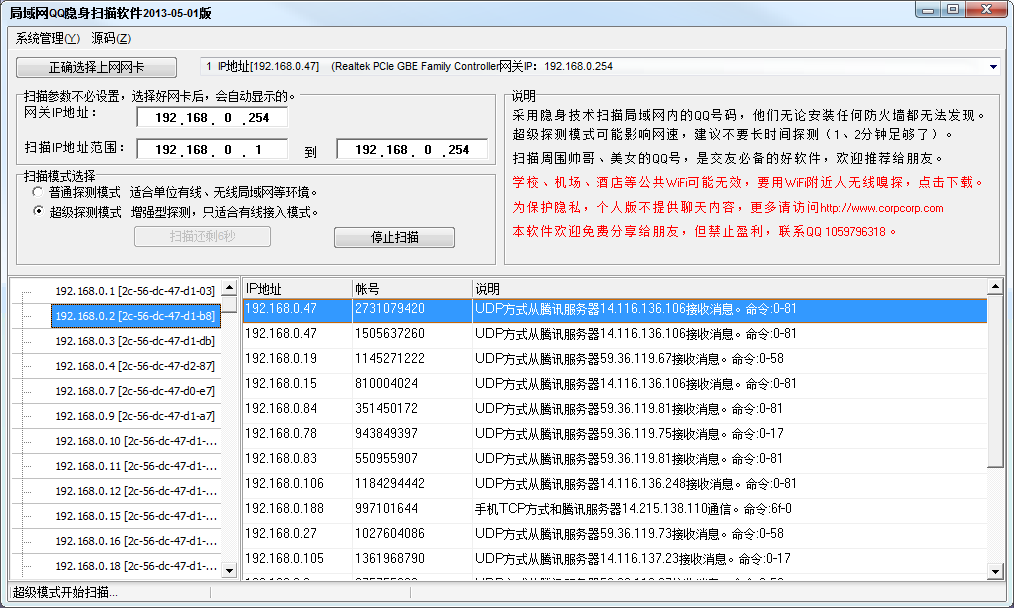Select 普通探测模式 radio button
Image resolution: width=1014 pixels, height=608 pixels.
tap(38, 192)
